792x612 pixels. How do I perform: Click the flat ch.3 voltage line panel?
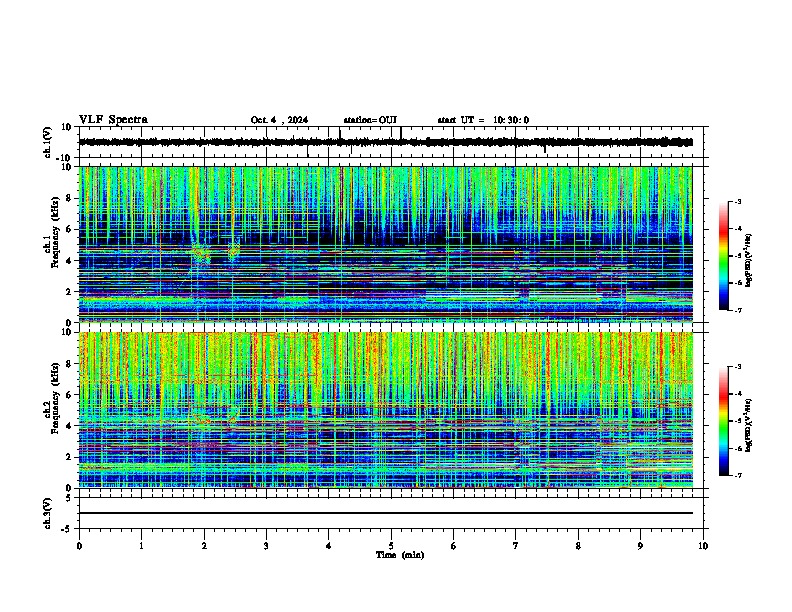393,513
